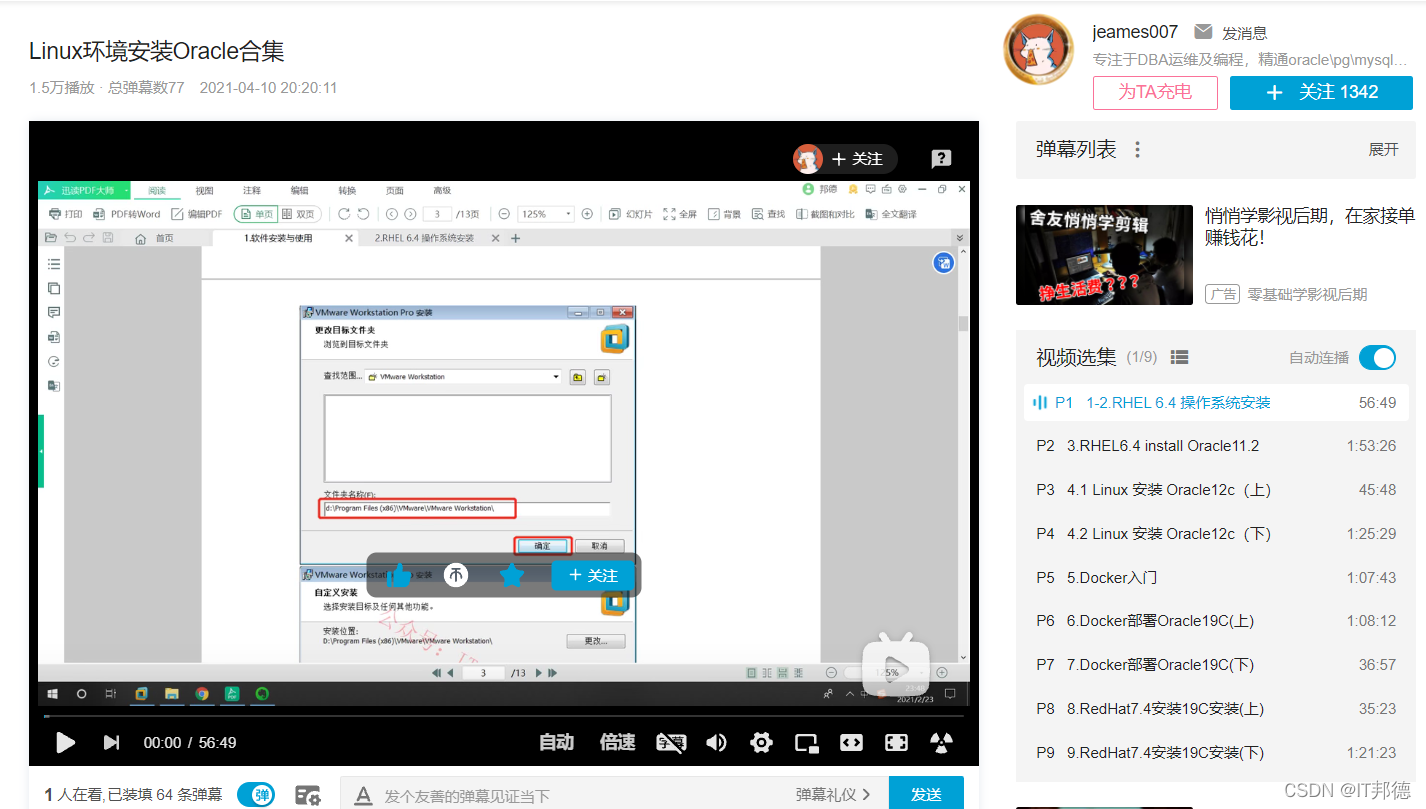1426x809 pixels.
Task: Click the volume speaker icon
Action: pyautogui.click(x=716, y=742)
